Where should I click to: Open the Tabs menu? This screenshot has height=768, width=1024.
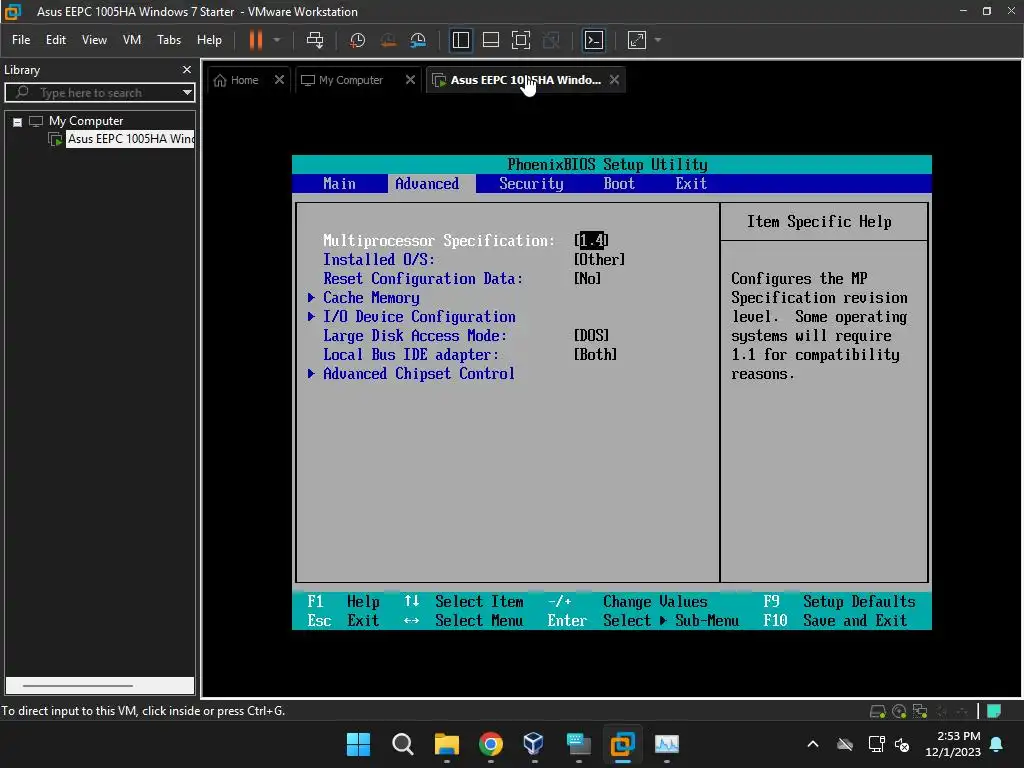point(168,40)
